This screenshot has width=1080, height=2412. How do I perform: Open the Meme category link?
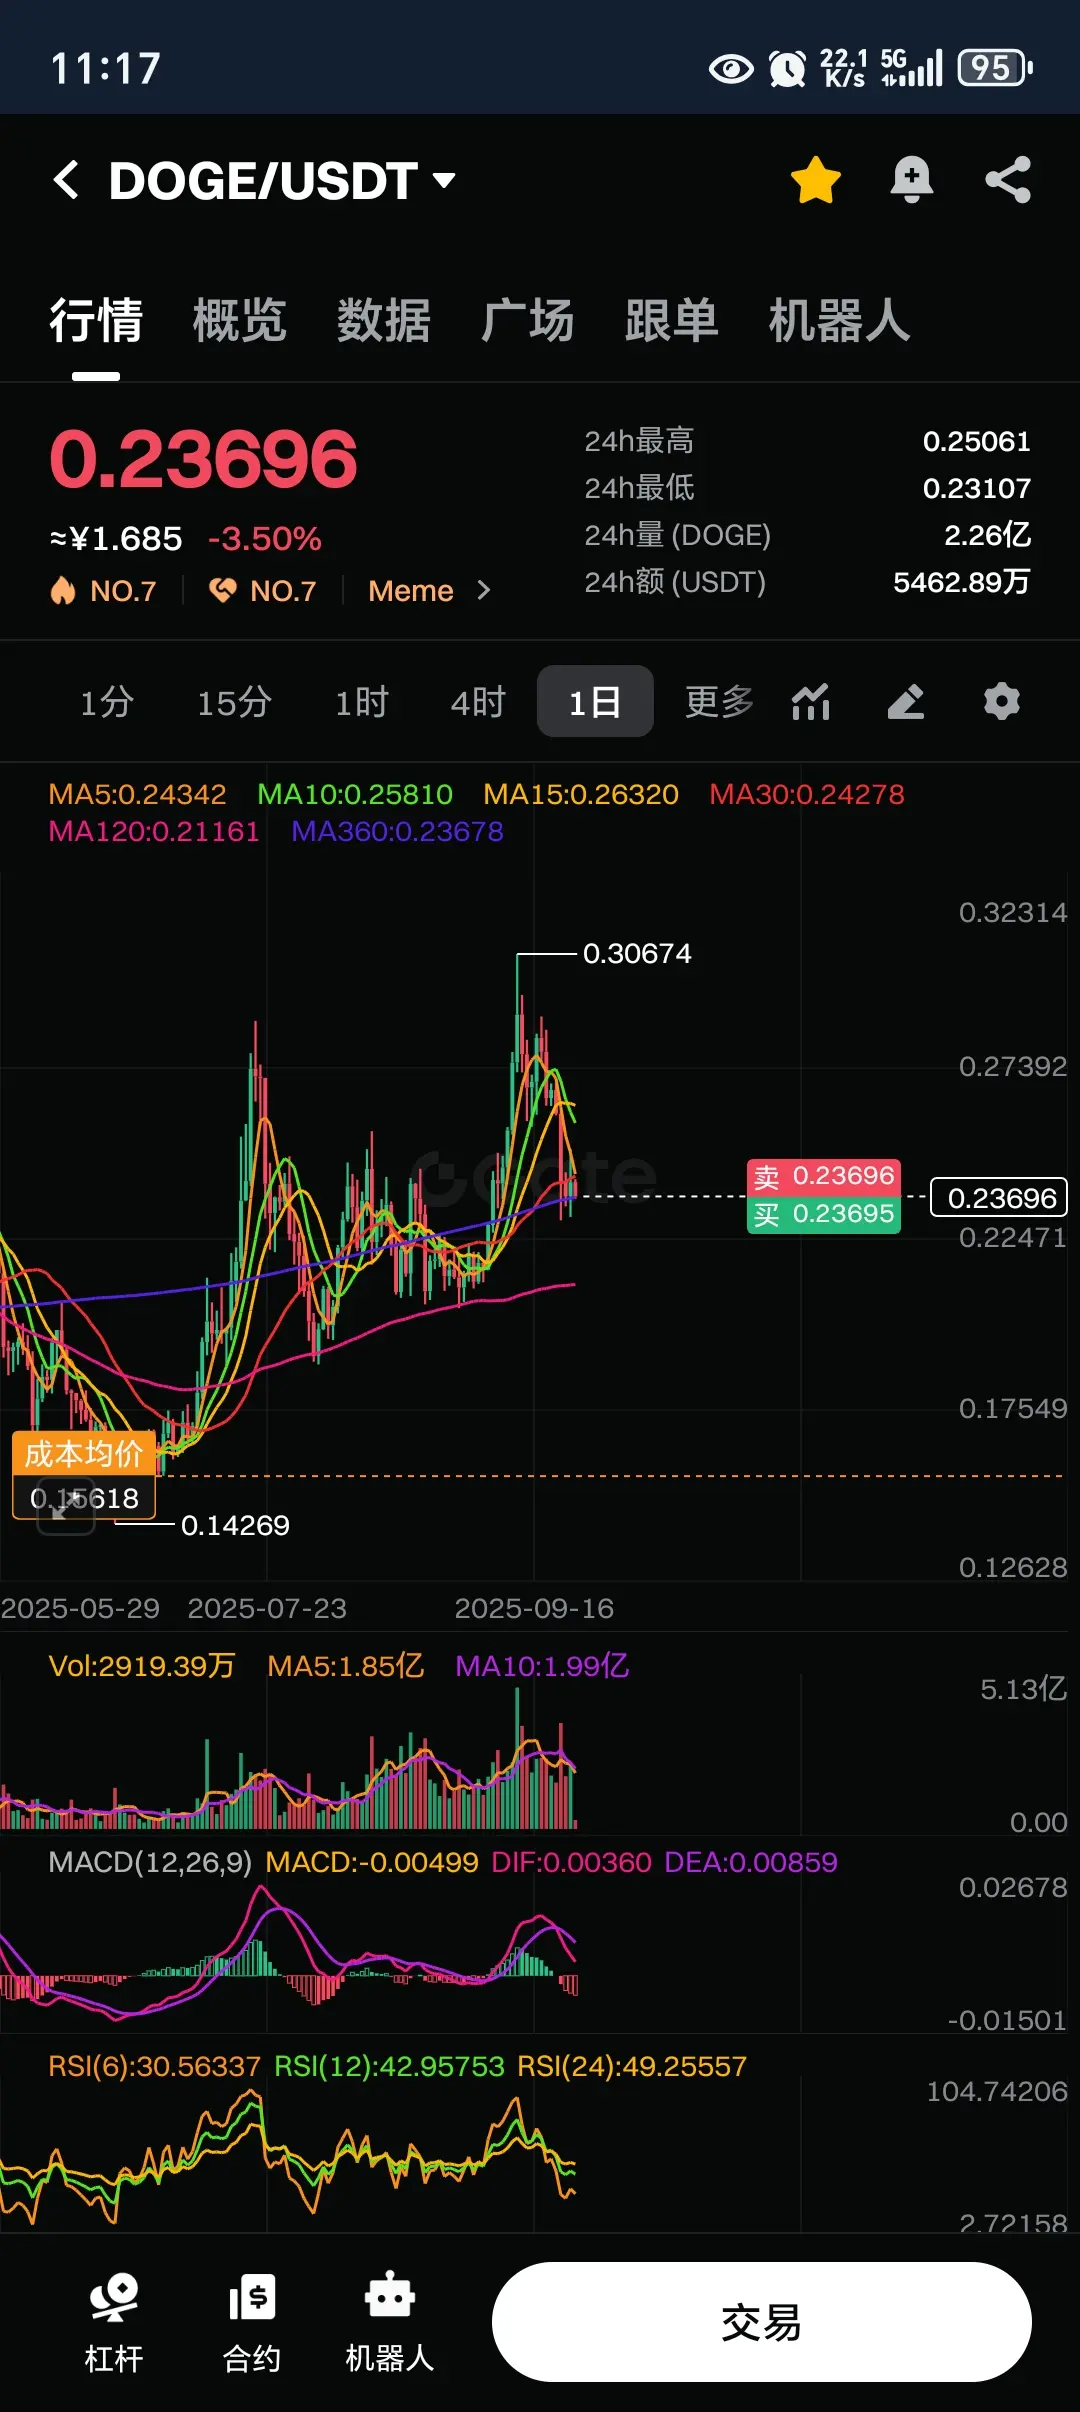[x=411, y=591]
